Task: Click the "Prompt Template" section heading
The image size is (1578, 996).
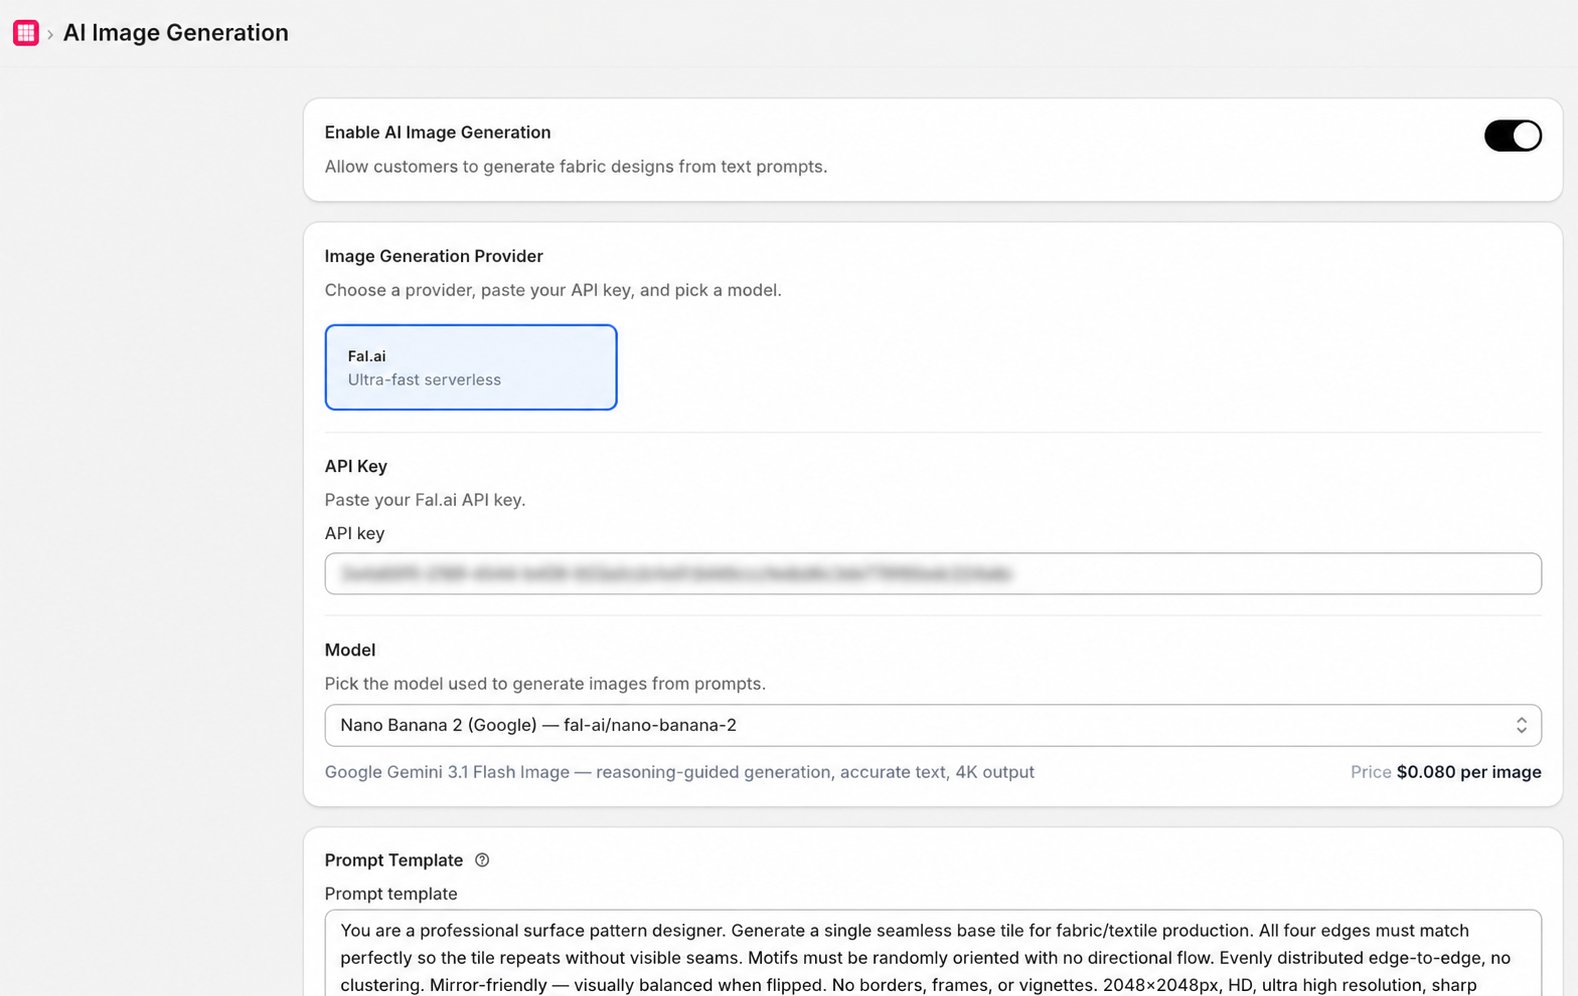Action: point(394,860)
